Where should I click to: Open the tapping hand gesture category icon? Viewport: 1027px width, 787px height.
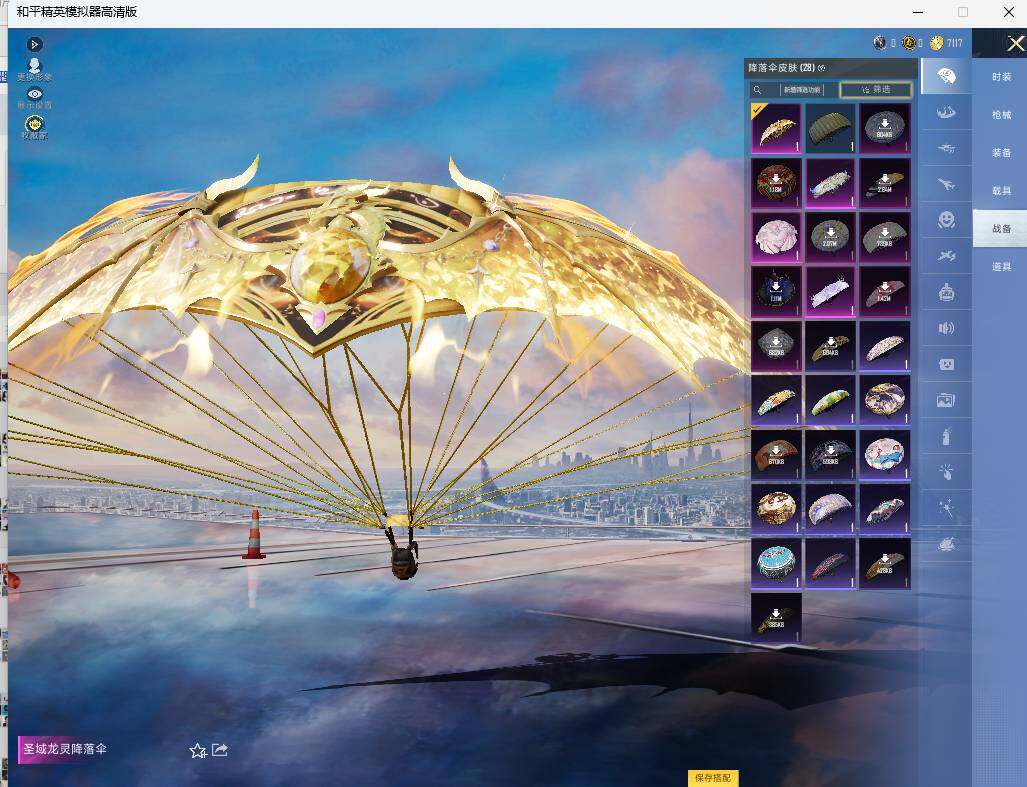[x=946, y=472]
